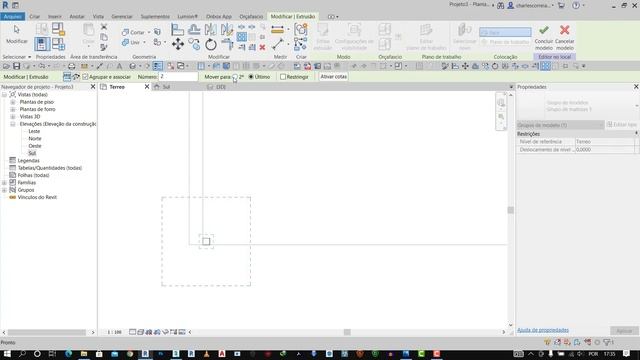This screenshot has width=640, height=360.
Task: Click the Copy tool with circles icon
Action: coord(194,44)
